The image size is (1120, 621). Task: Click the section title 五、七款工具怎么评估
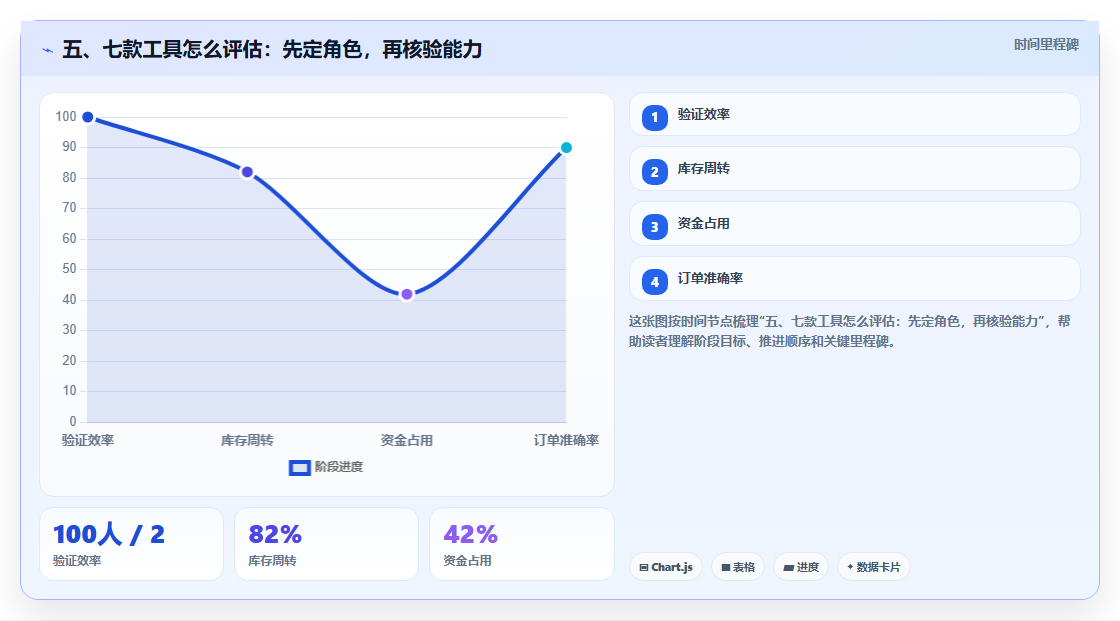[272, 50]
